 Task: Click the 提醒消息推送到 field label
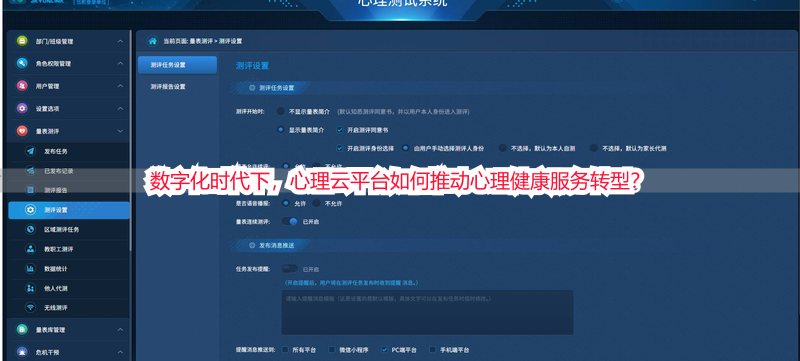256,350
